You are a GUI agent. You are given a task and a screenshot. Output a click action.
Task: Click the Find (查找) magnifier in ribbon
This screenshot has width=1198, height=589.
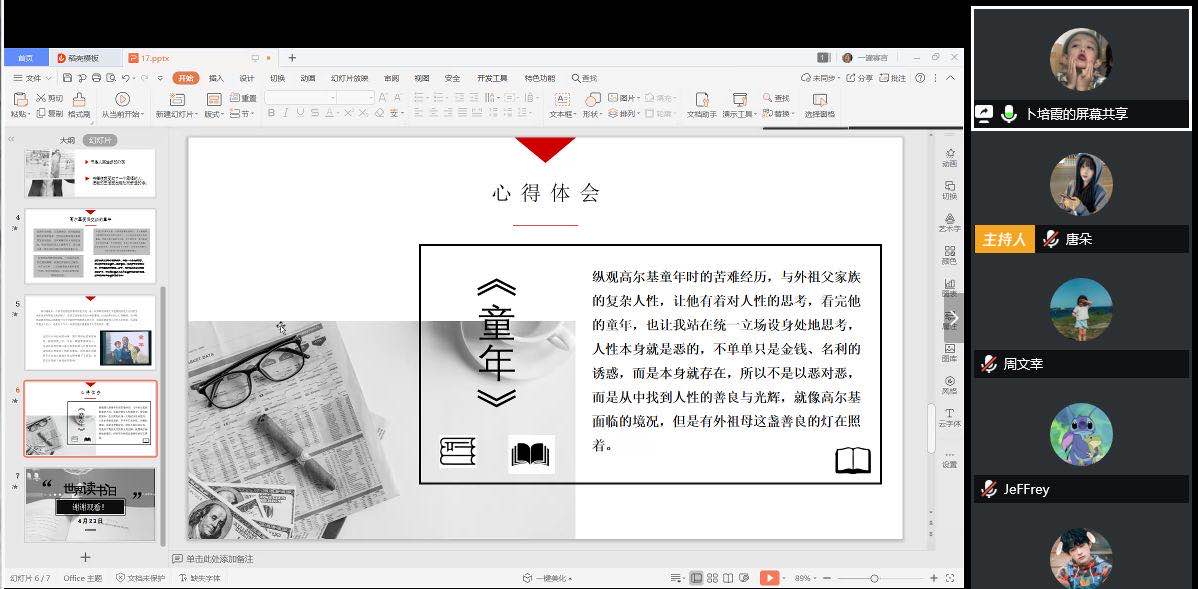(768, 98)
